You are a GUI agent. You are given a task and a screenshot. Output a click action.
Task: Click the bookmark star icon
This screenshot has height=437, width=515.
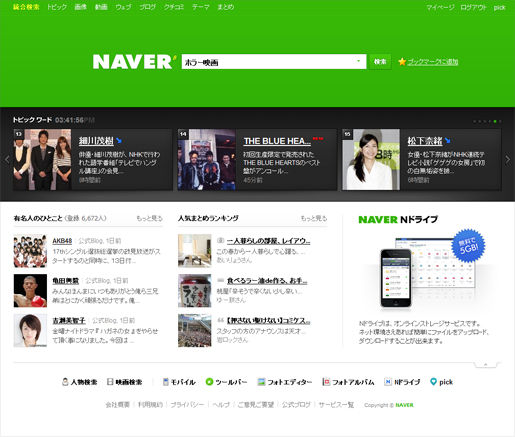(x=402, y=62)
